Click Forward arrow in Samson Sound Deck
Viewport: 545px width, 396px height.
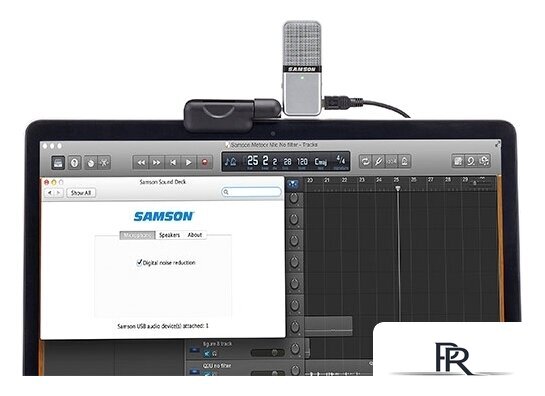pos(59,193)
